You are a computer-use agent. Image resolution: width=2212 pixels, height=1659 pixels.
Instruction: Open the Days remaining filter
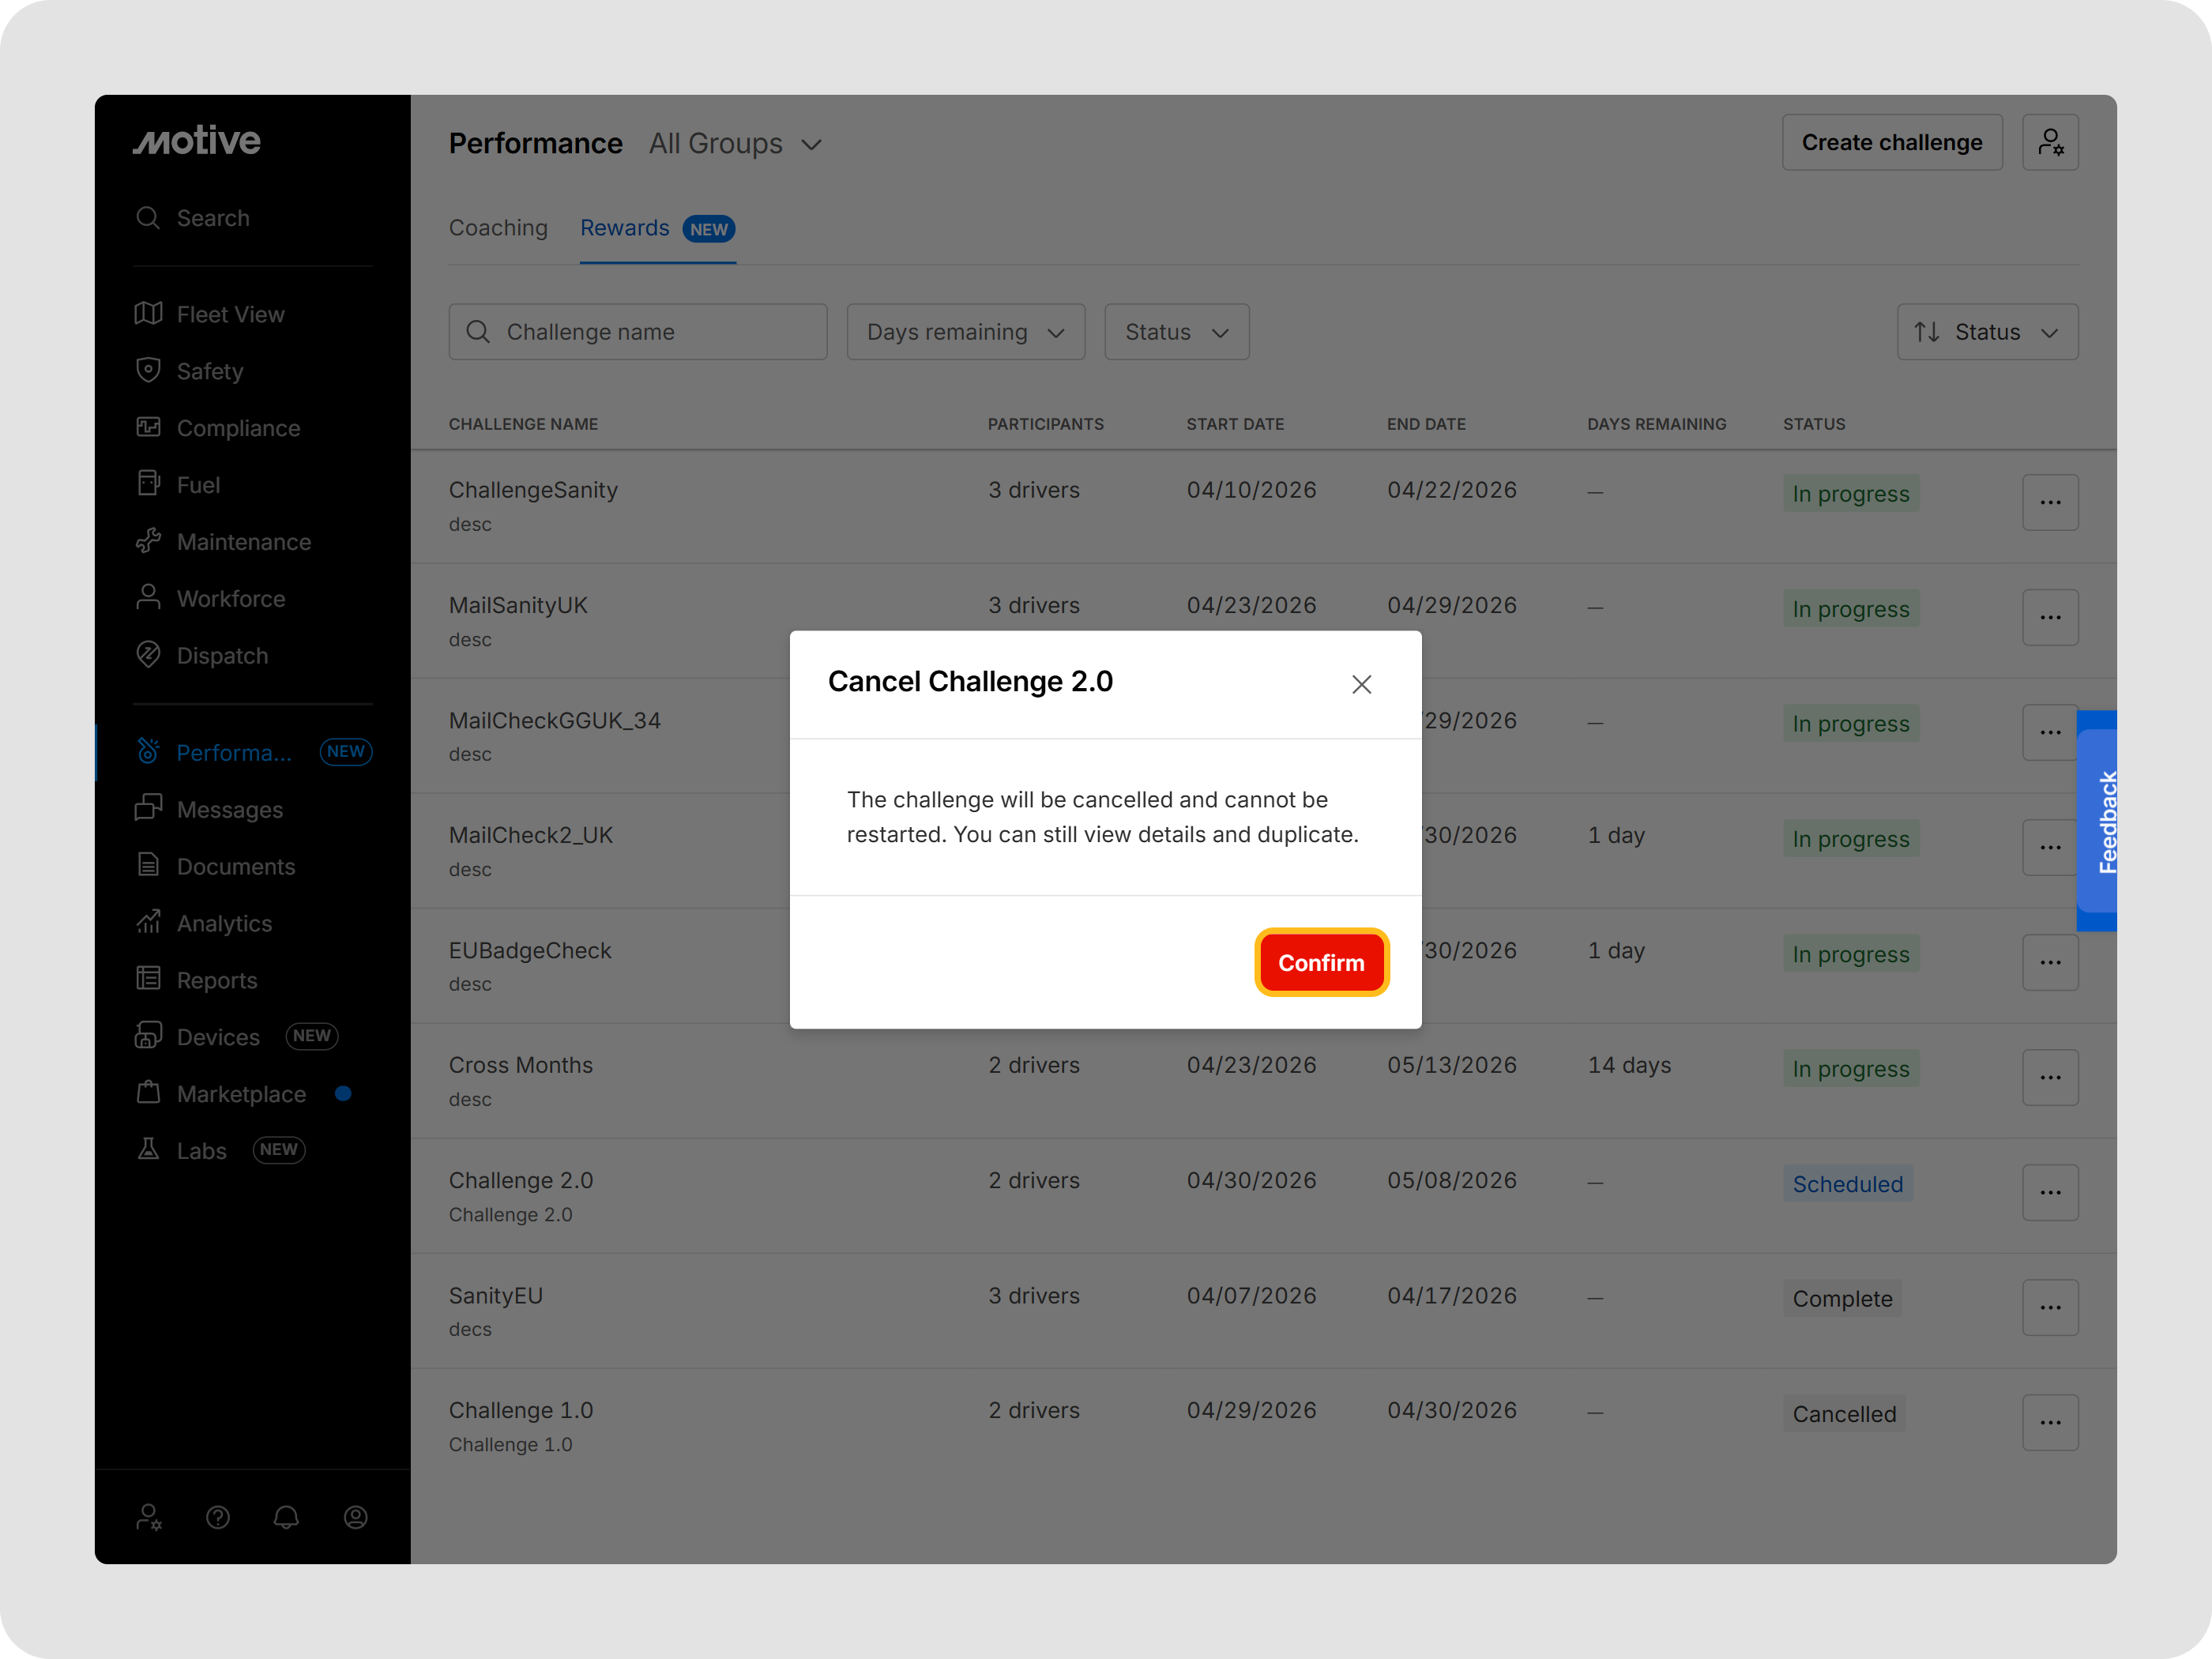pyautogui.click(x=966, y=332)
